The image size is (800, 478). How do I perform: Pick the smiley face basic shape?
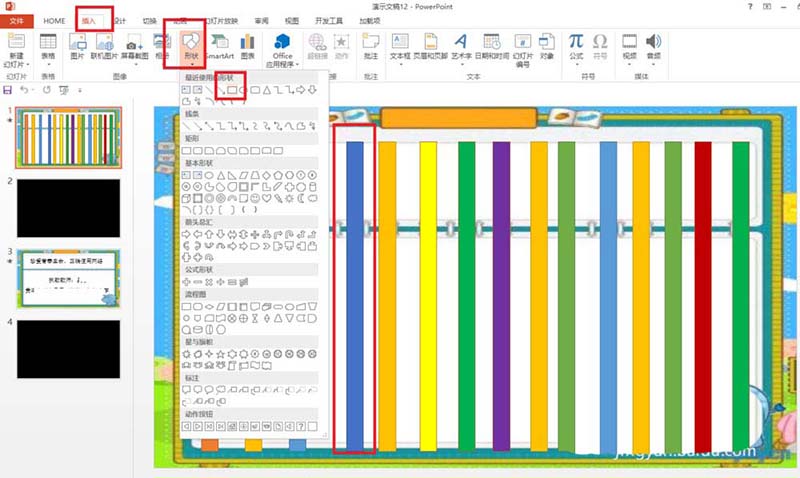pyautogui.click(x=255, y=198)
